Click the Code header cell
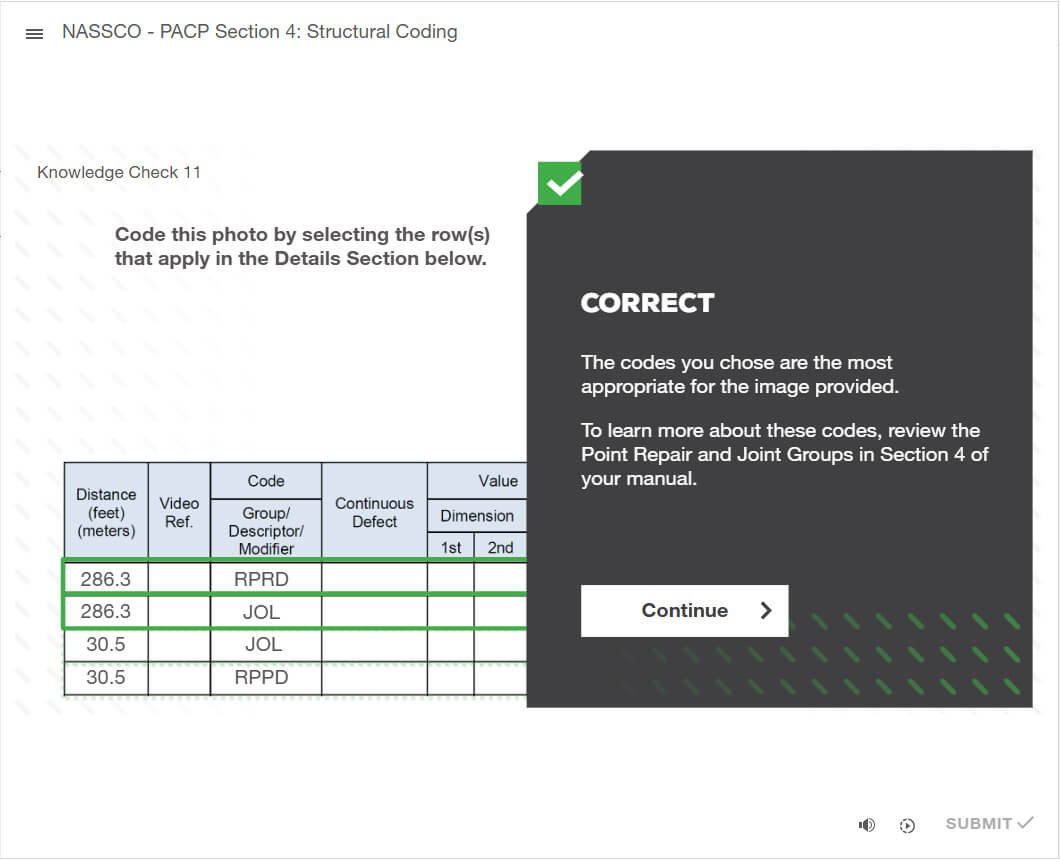The image size is (1060, 860). [266, 481]
